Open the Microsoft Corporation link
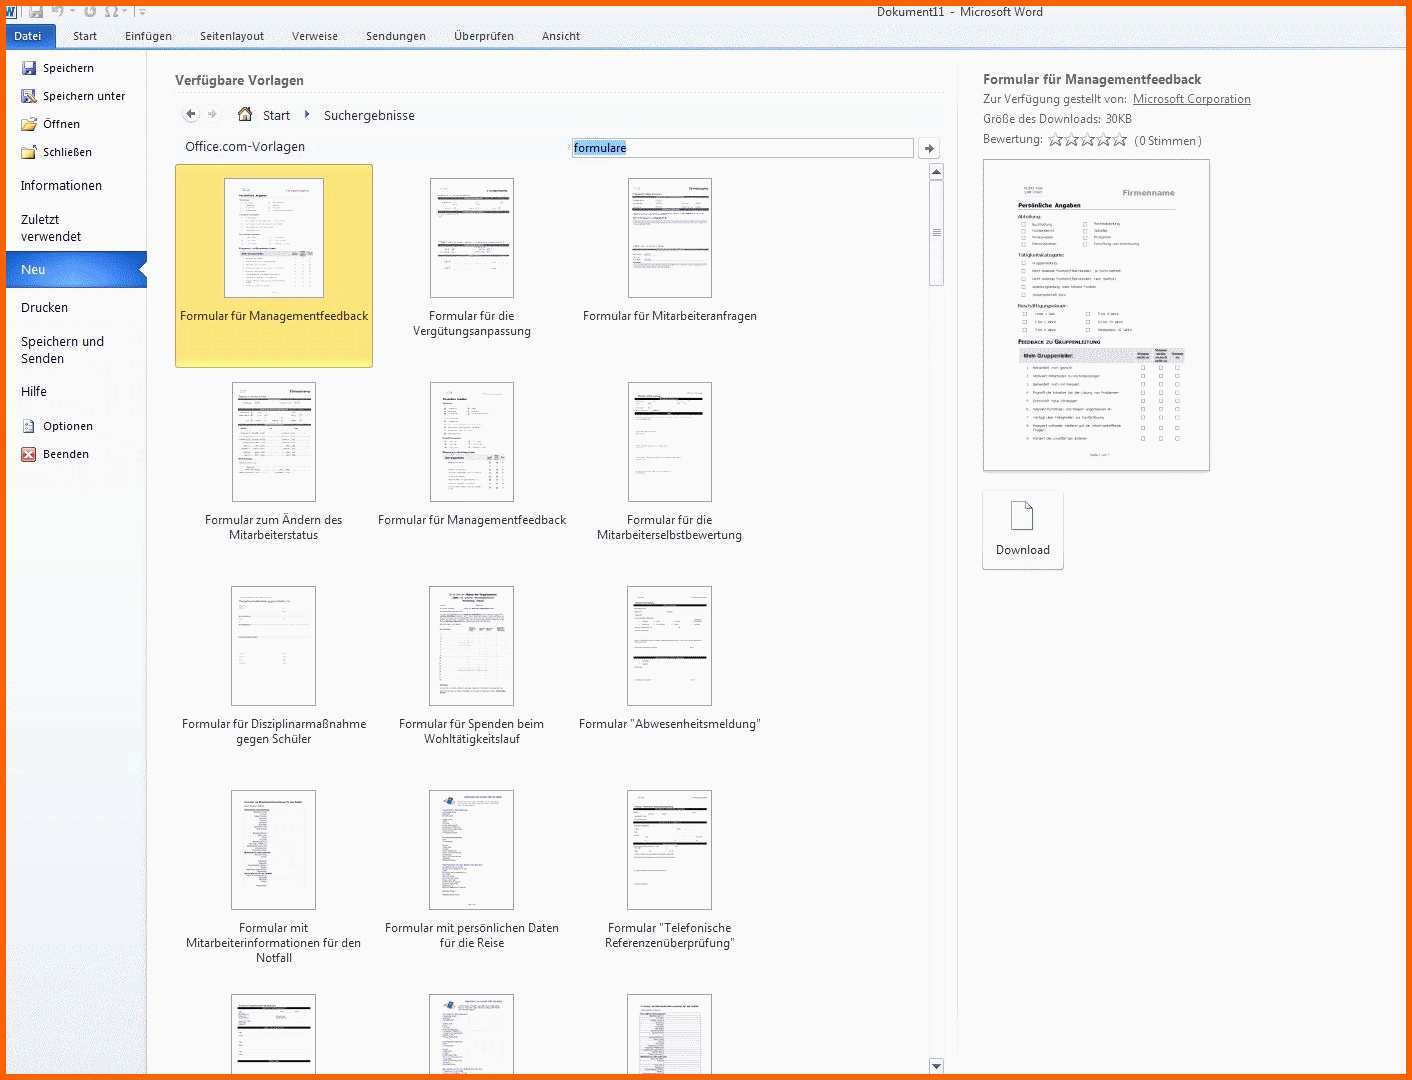1412x1080 pixels. (x=1191, y=99)
